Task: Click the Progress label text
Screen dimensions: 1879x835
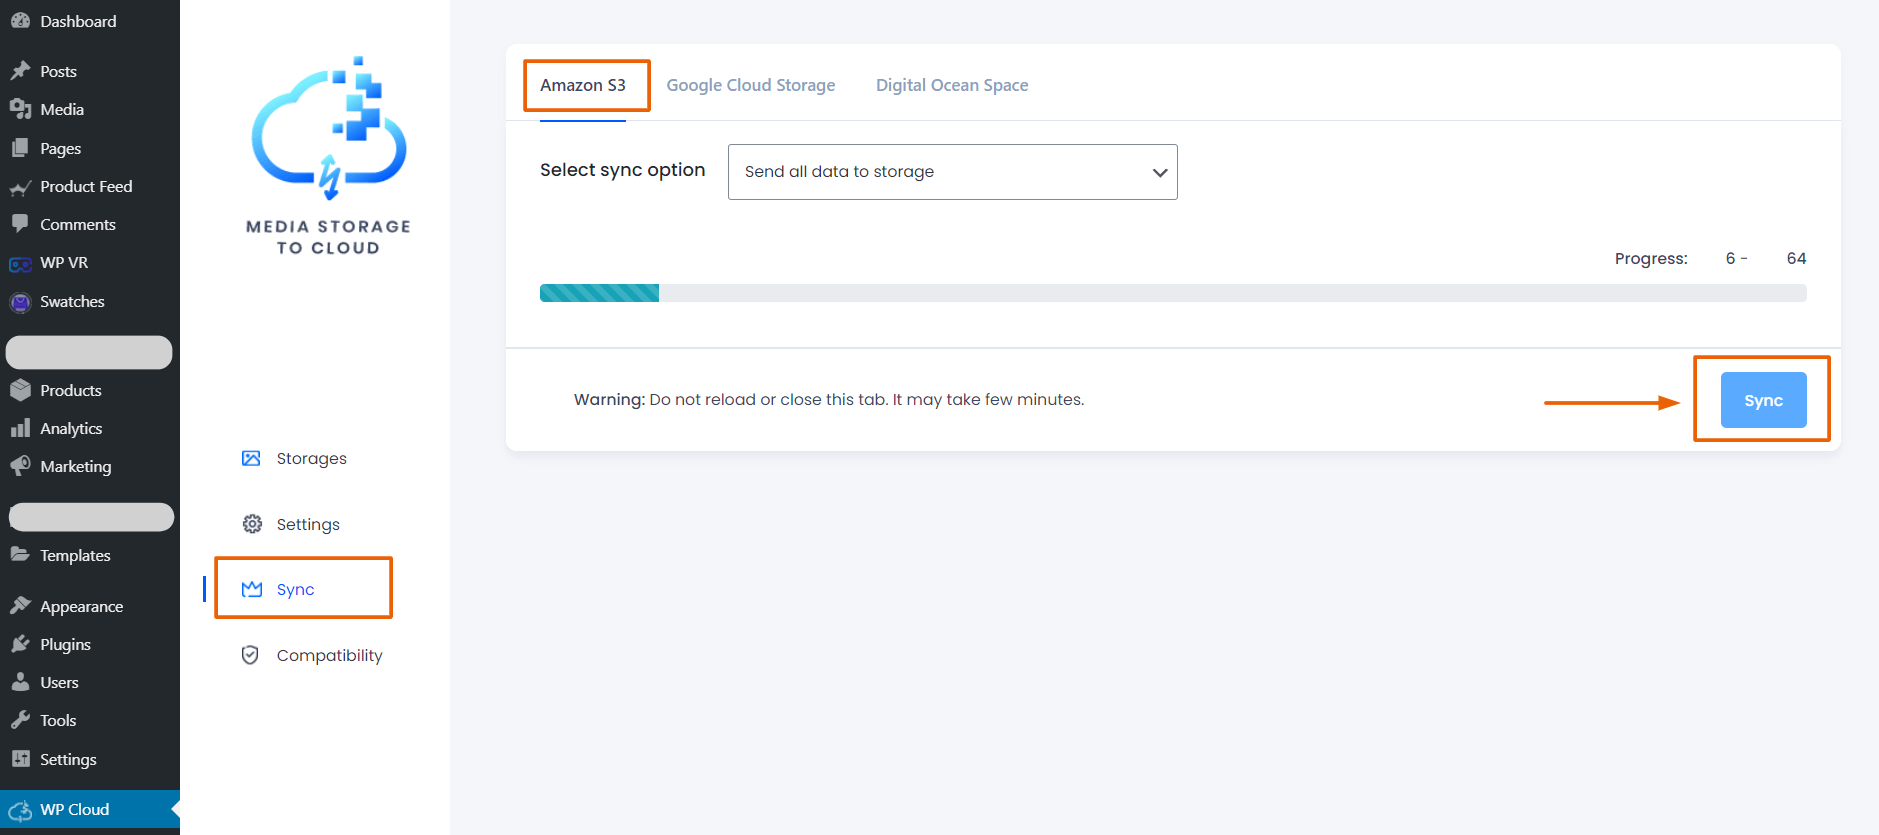Action: click(x=1651, y=258)
